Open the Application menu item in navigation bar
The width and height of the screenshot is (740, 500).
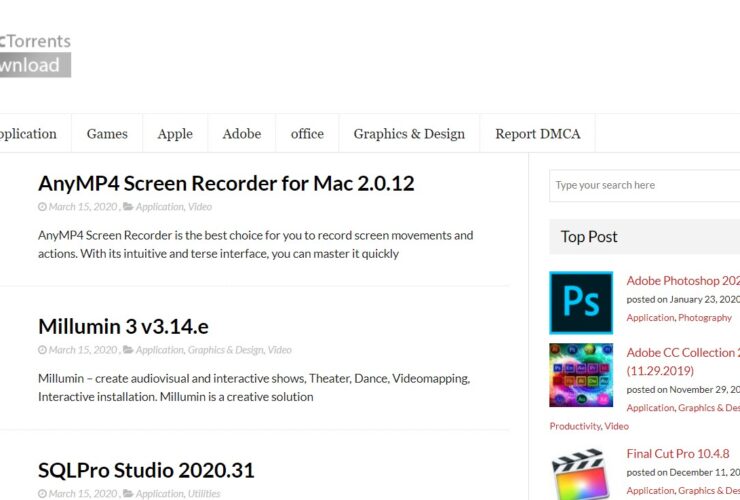click(x=28, y=134)
